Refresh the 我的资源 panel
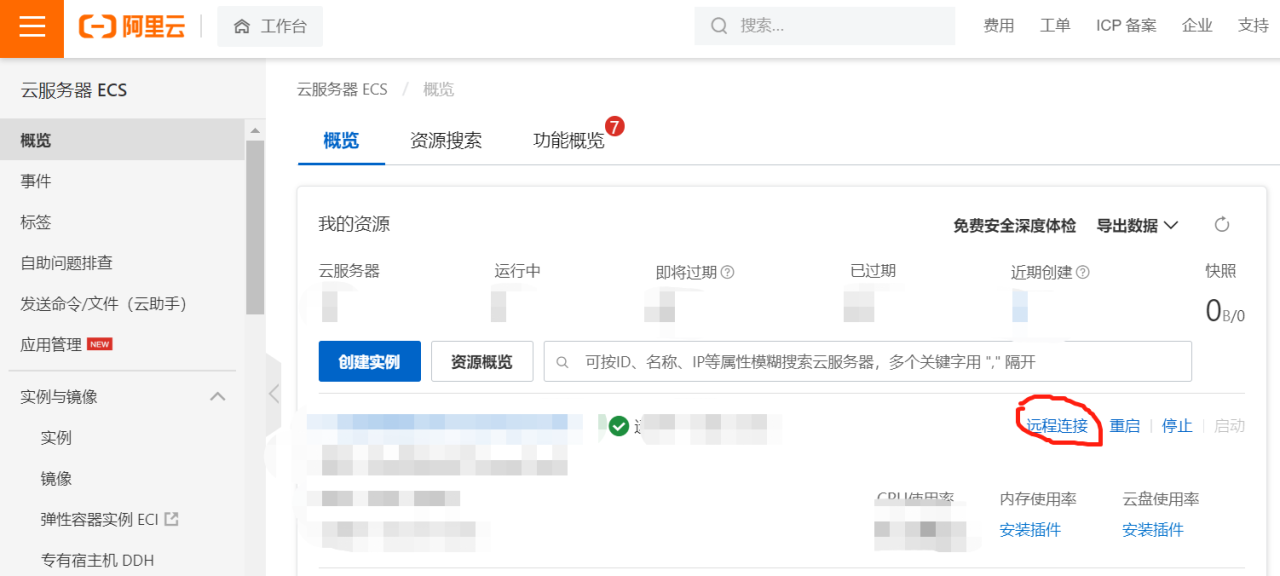The image size is (1280, 576). click(1221, 225)
